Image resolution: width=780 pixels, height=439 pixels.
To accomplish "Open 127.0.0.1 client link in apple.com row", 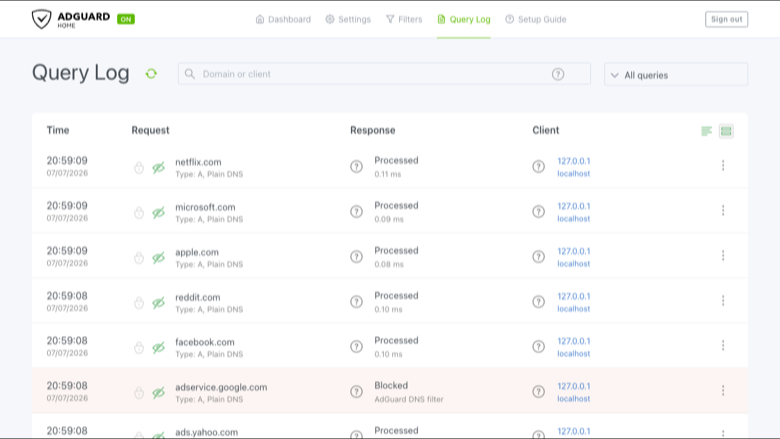I will (x=574, y=251).
